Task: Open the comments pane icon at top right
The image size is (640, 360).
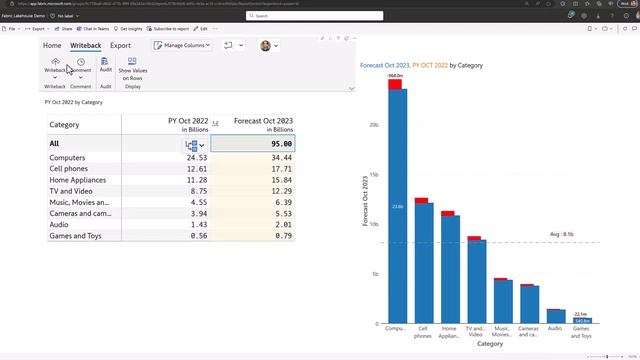Action: click(x=634, y=29)
